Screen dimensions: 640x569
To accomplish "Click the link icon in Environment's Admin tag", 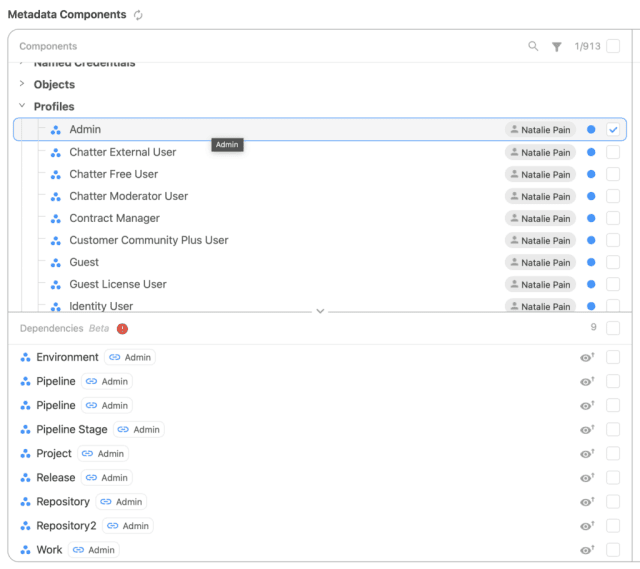I will point(115,358).
